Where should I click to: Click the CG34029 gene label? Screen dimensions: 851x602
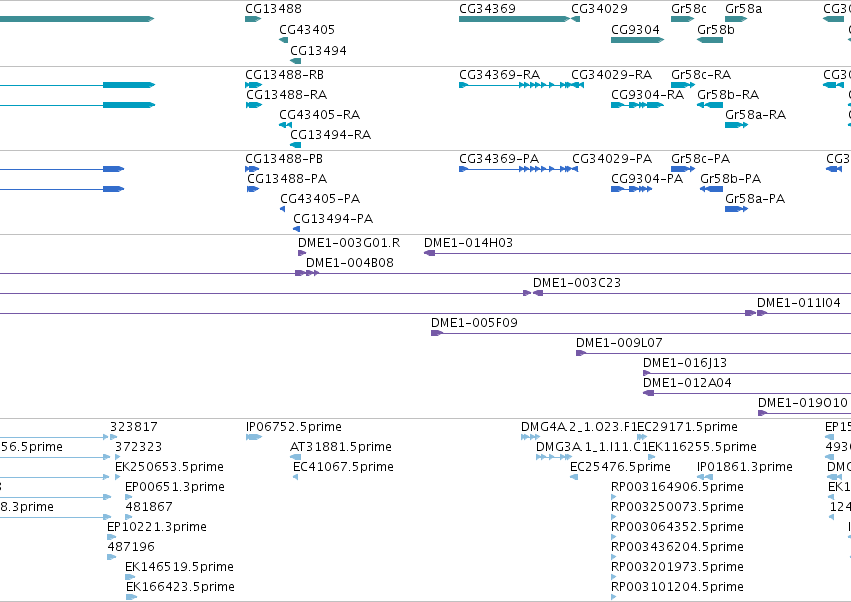tap(599, 9)
